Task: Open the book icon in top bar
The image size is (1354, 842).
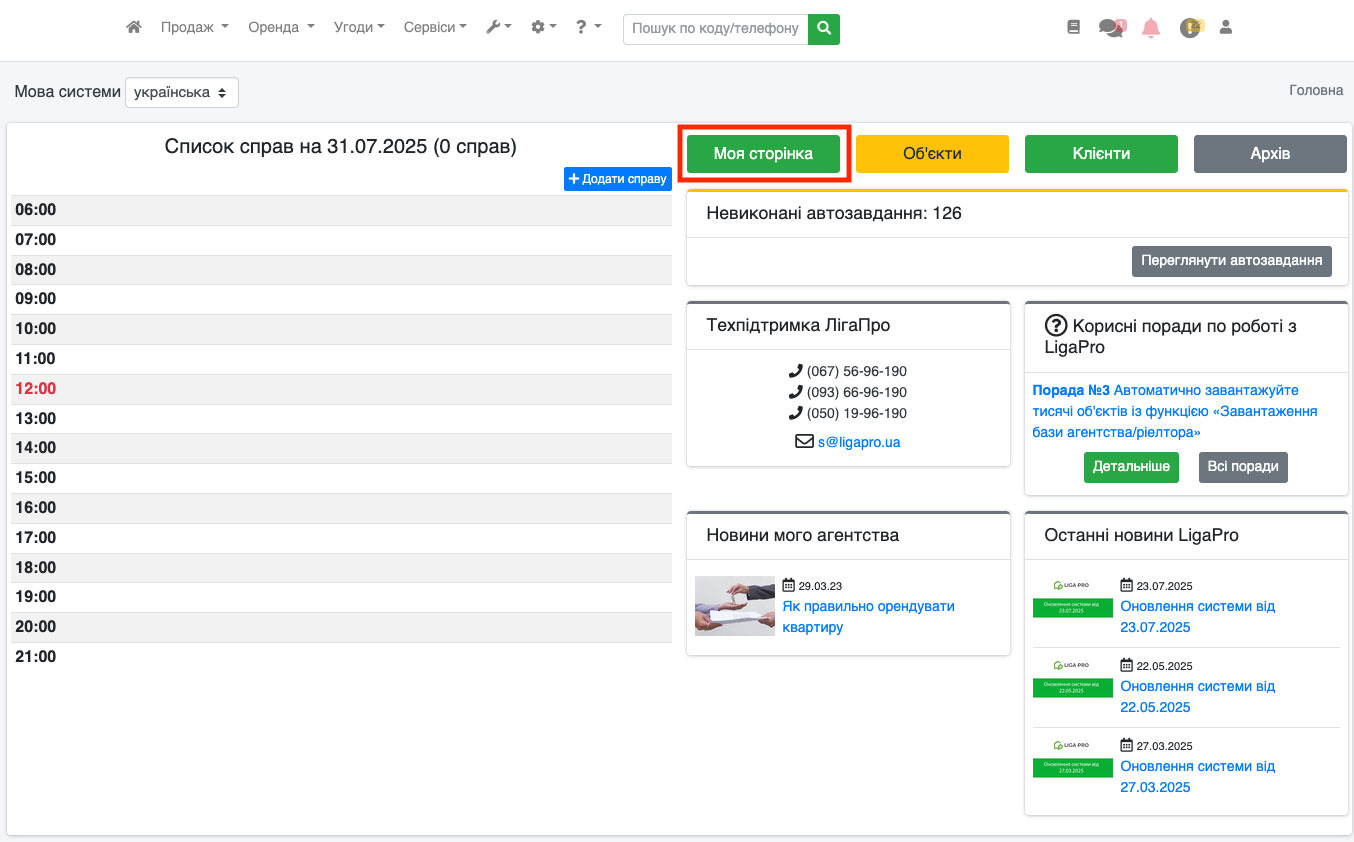Action: coord(1074,28)
